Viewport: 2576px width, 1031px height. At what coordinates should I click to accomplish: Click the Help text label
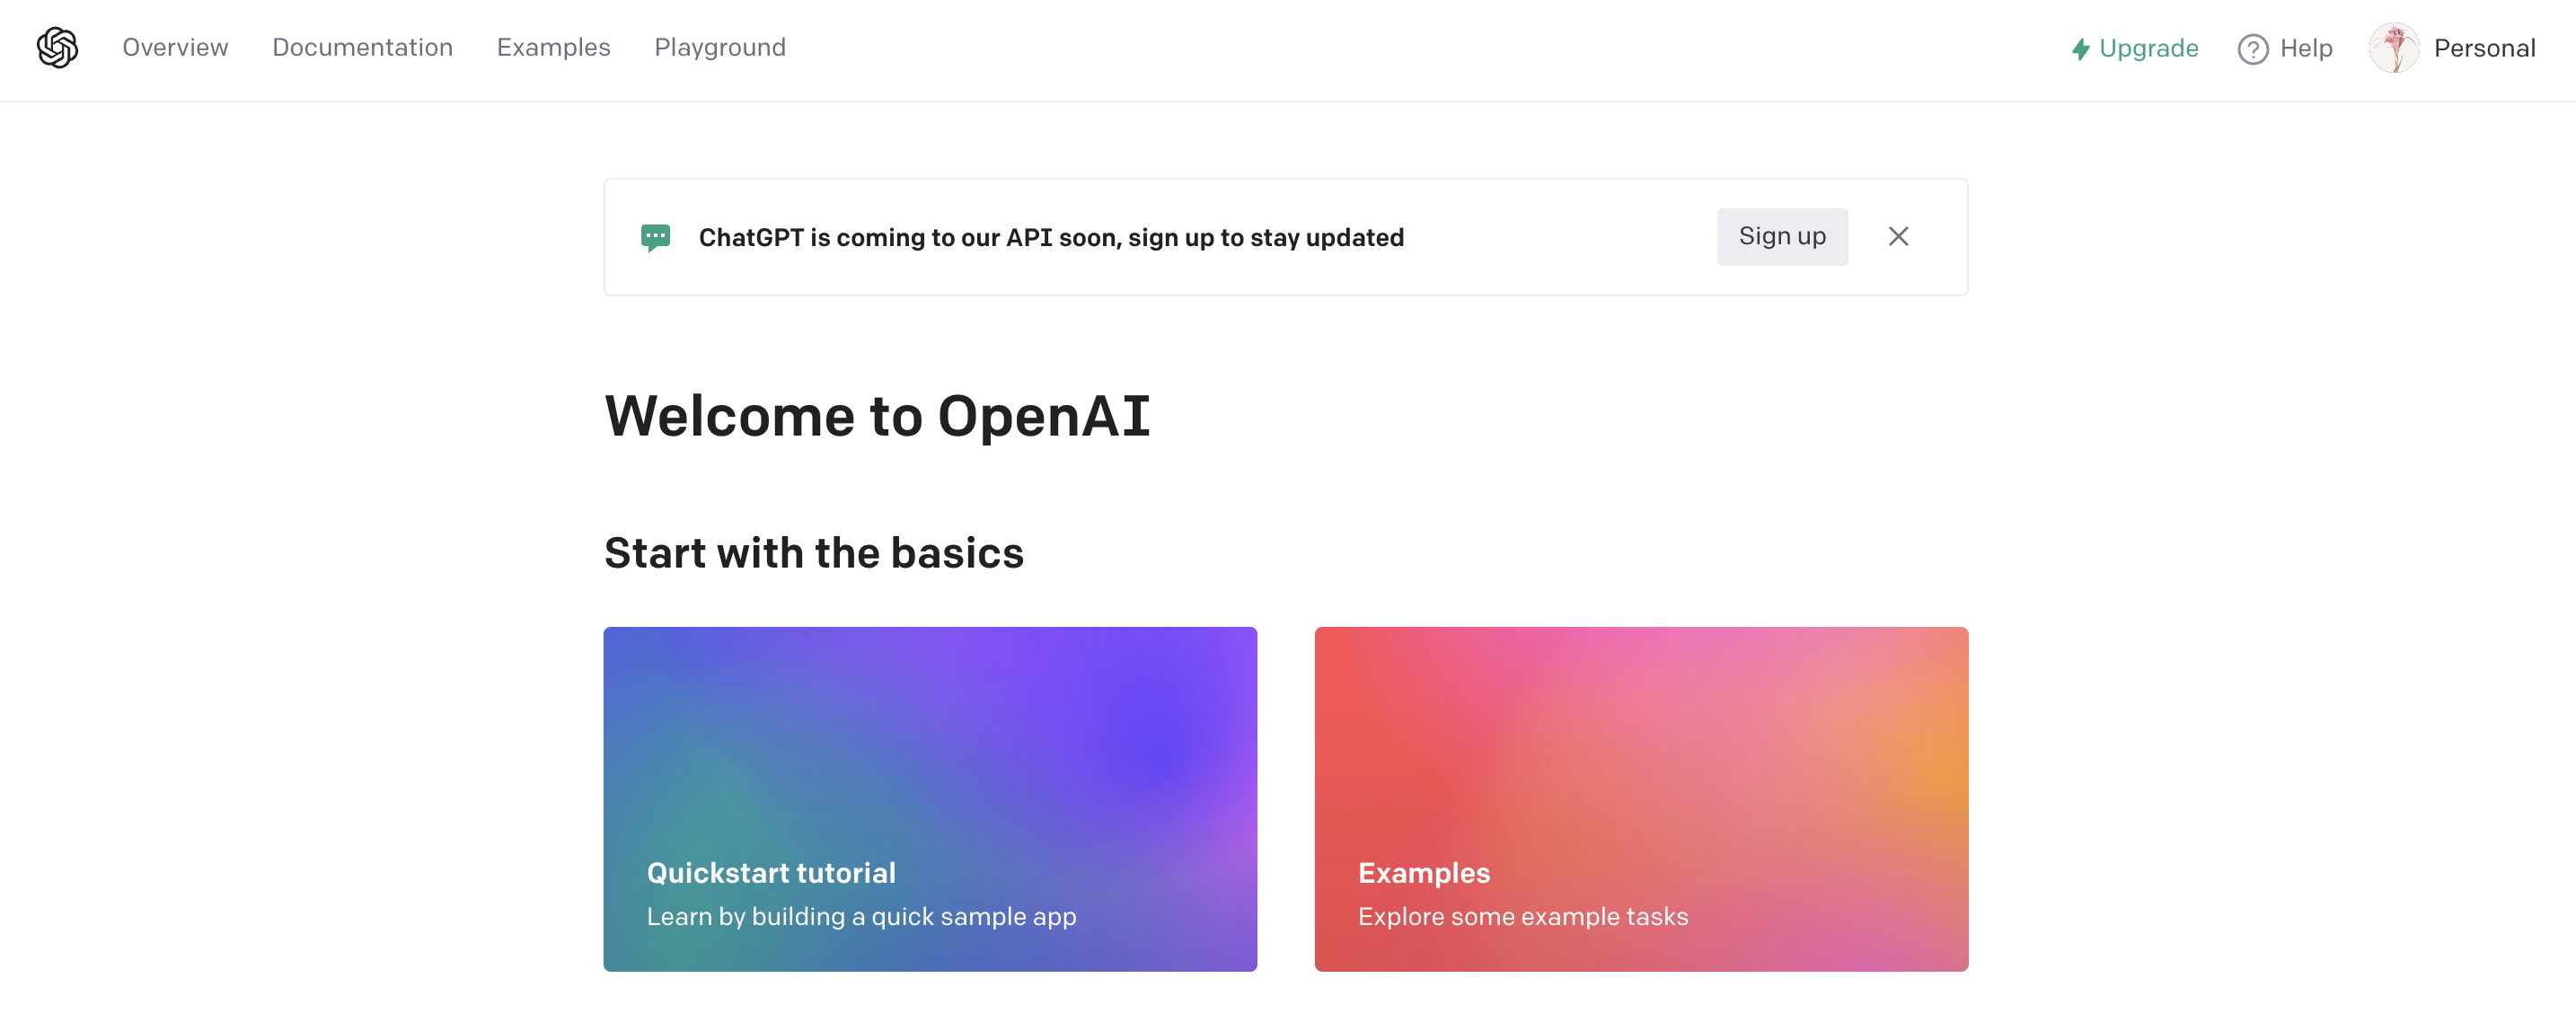(x=2305, y=48)
